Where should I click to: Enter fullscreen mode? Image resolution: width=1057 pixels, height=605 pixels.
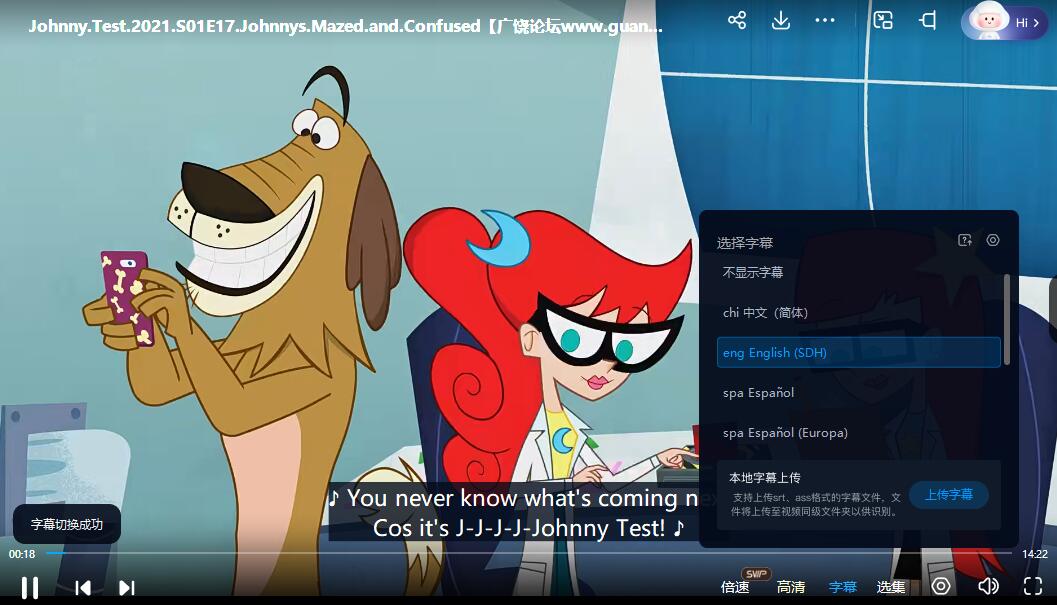pos(1033,586)
